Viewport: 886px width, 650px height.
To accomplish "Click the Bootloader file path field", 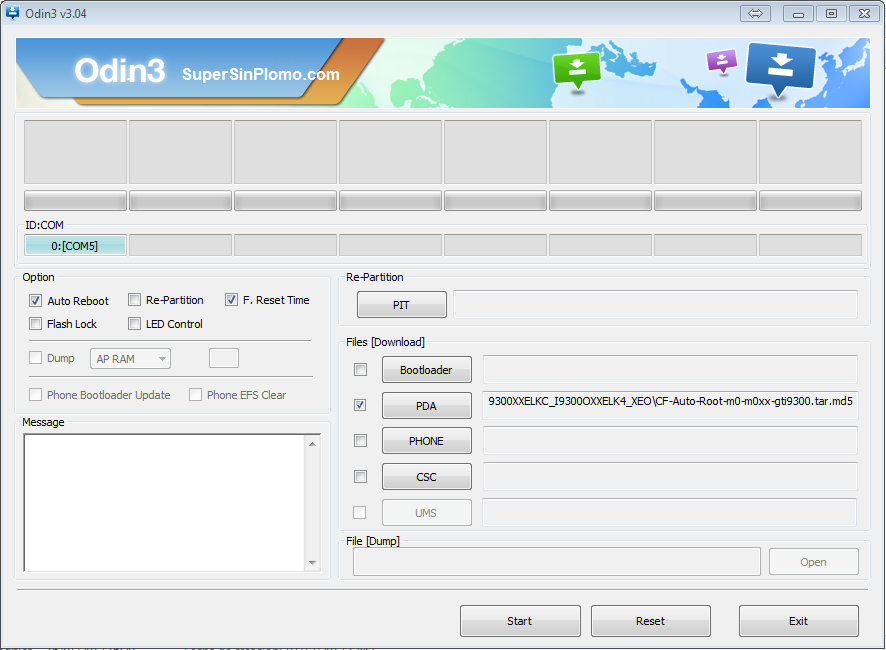I will [670, 369].
